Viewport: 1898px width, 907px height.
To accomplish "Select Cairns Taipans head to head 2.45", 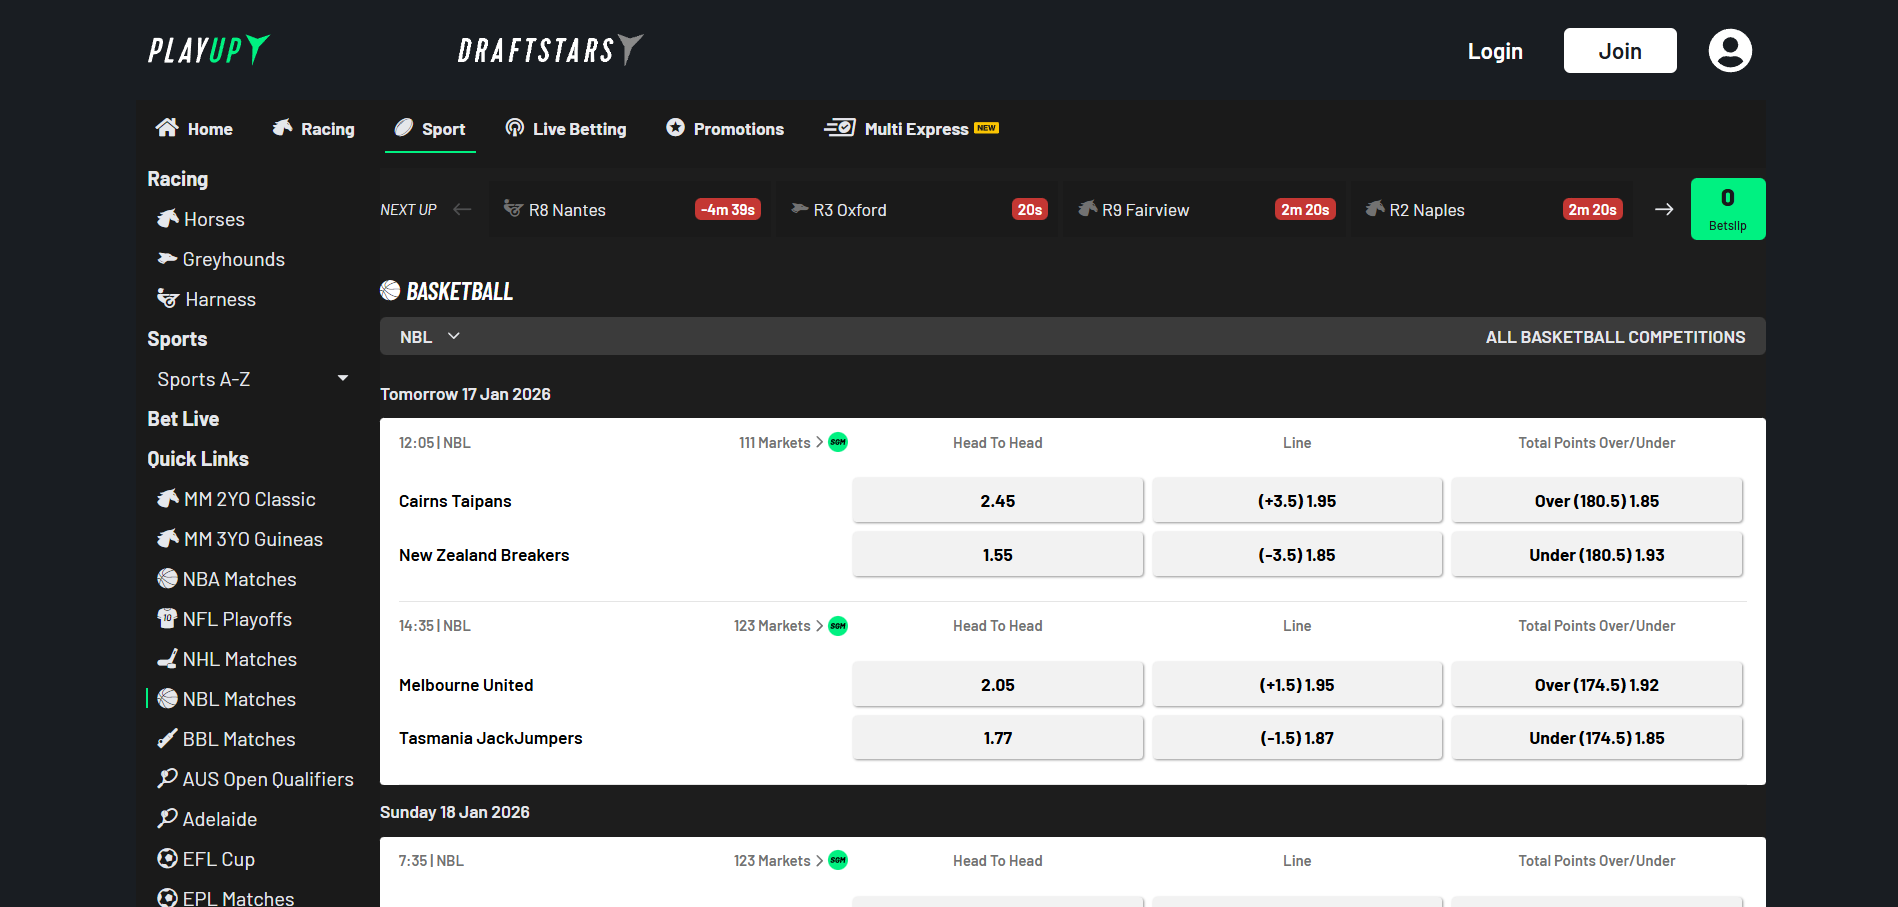I will click(x=998, y=501).
